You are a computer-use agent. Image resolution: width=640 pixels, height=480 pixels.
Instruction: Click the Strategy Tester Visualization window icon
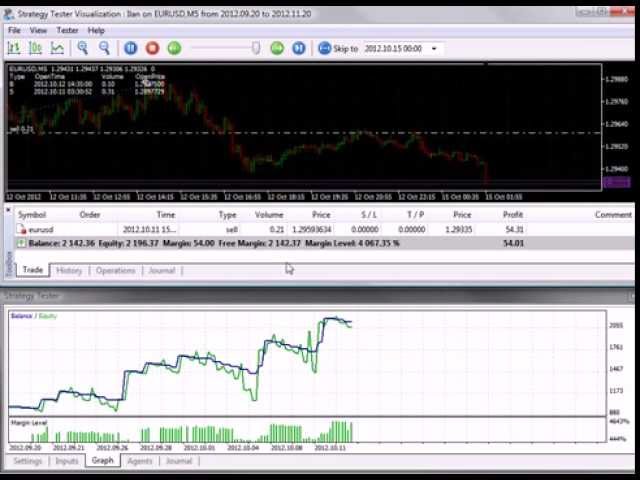(x=8, y=14)
